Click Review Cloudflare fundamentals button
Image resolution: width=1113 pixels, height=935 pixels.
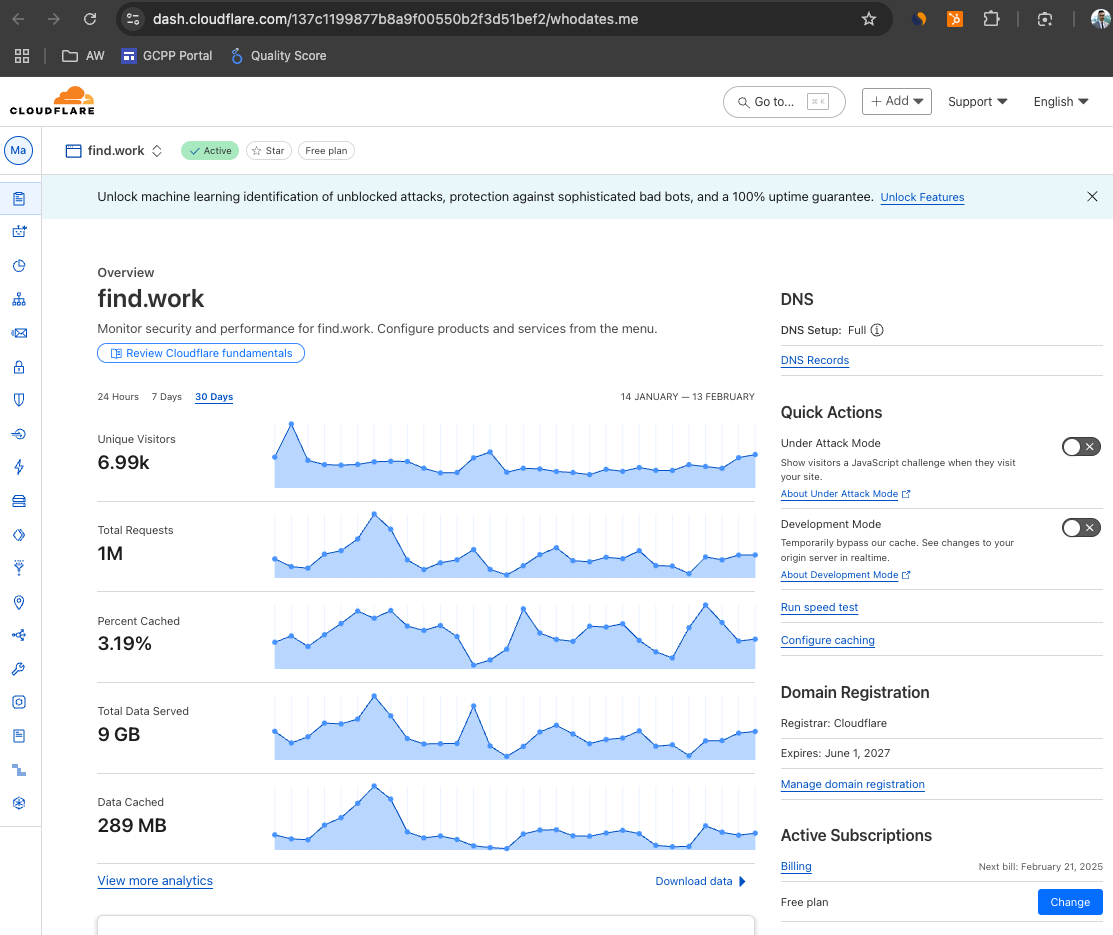[201, 354]
